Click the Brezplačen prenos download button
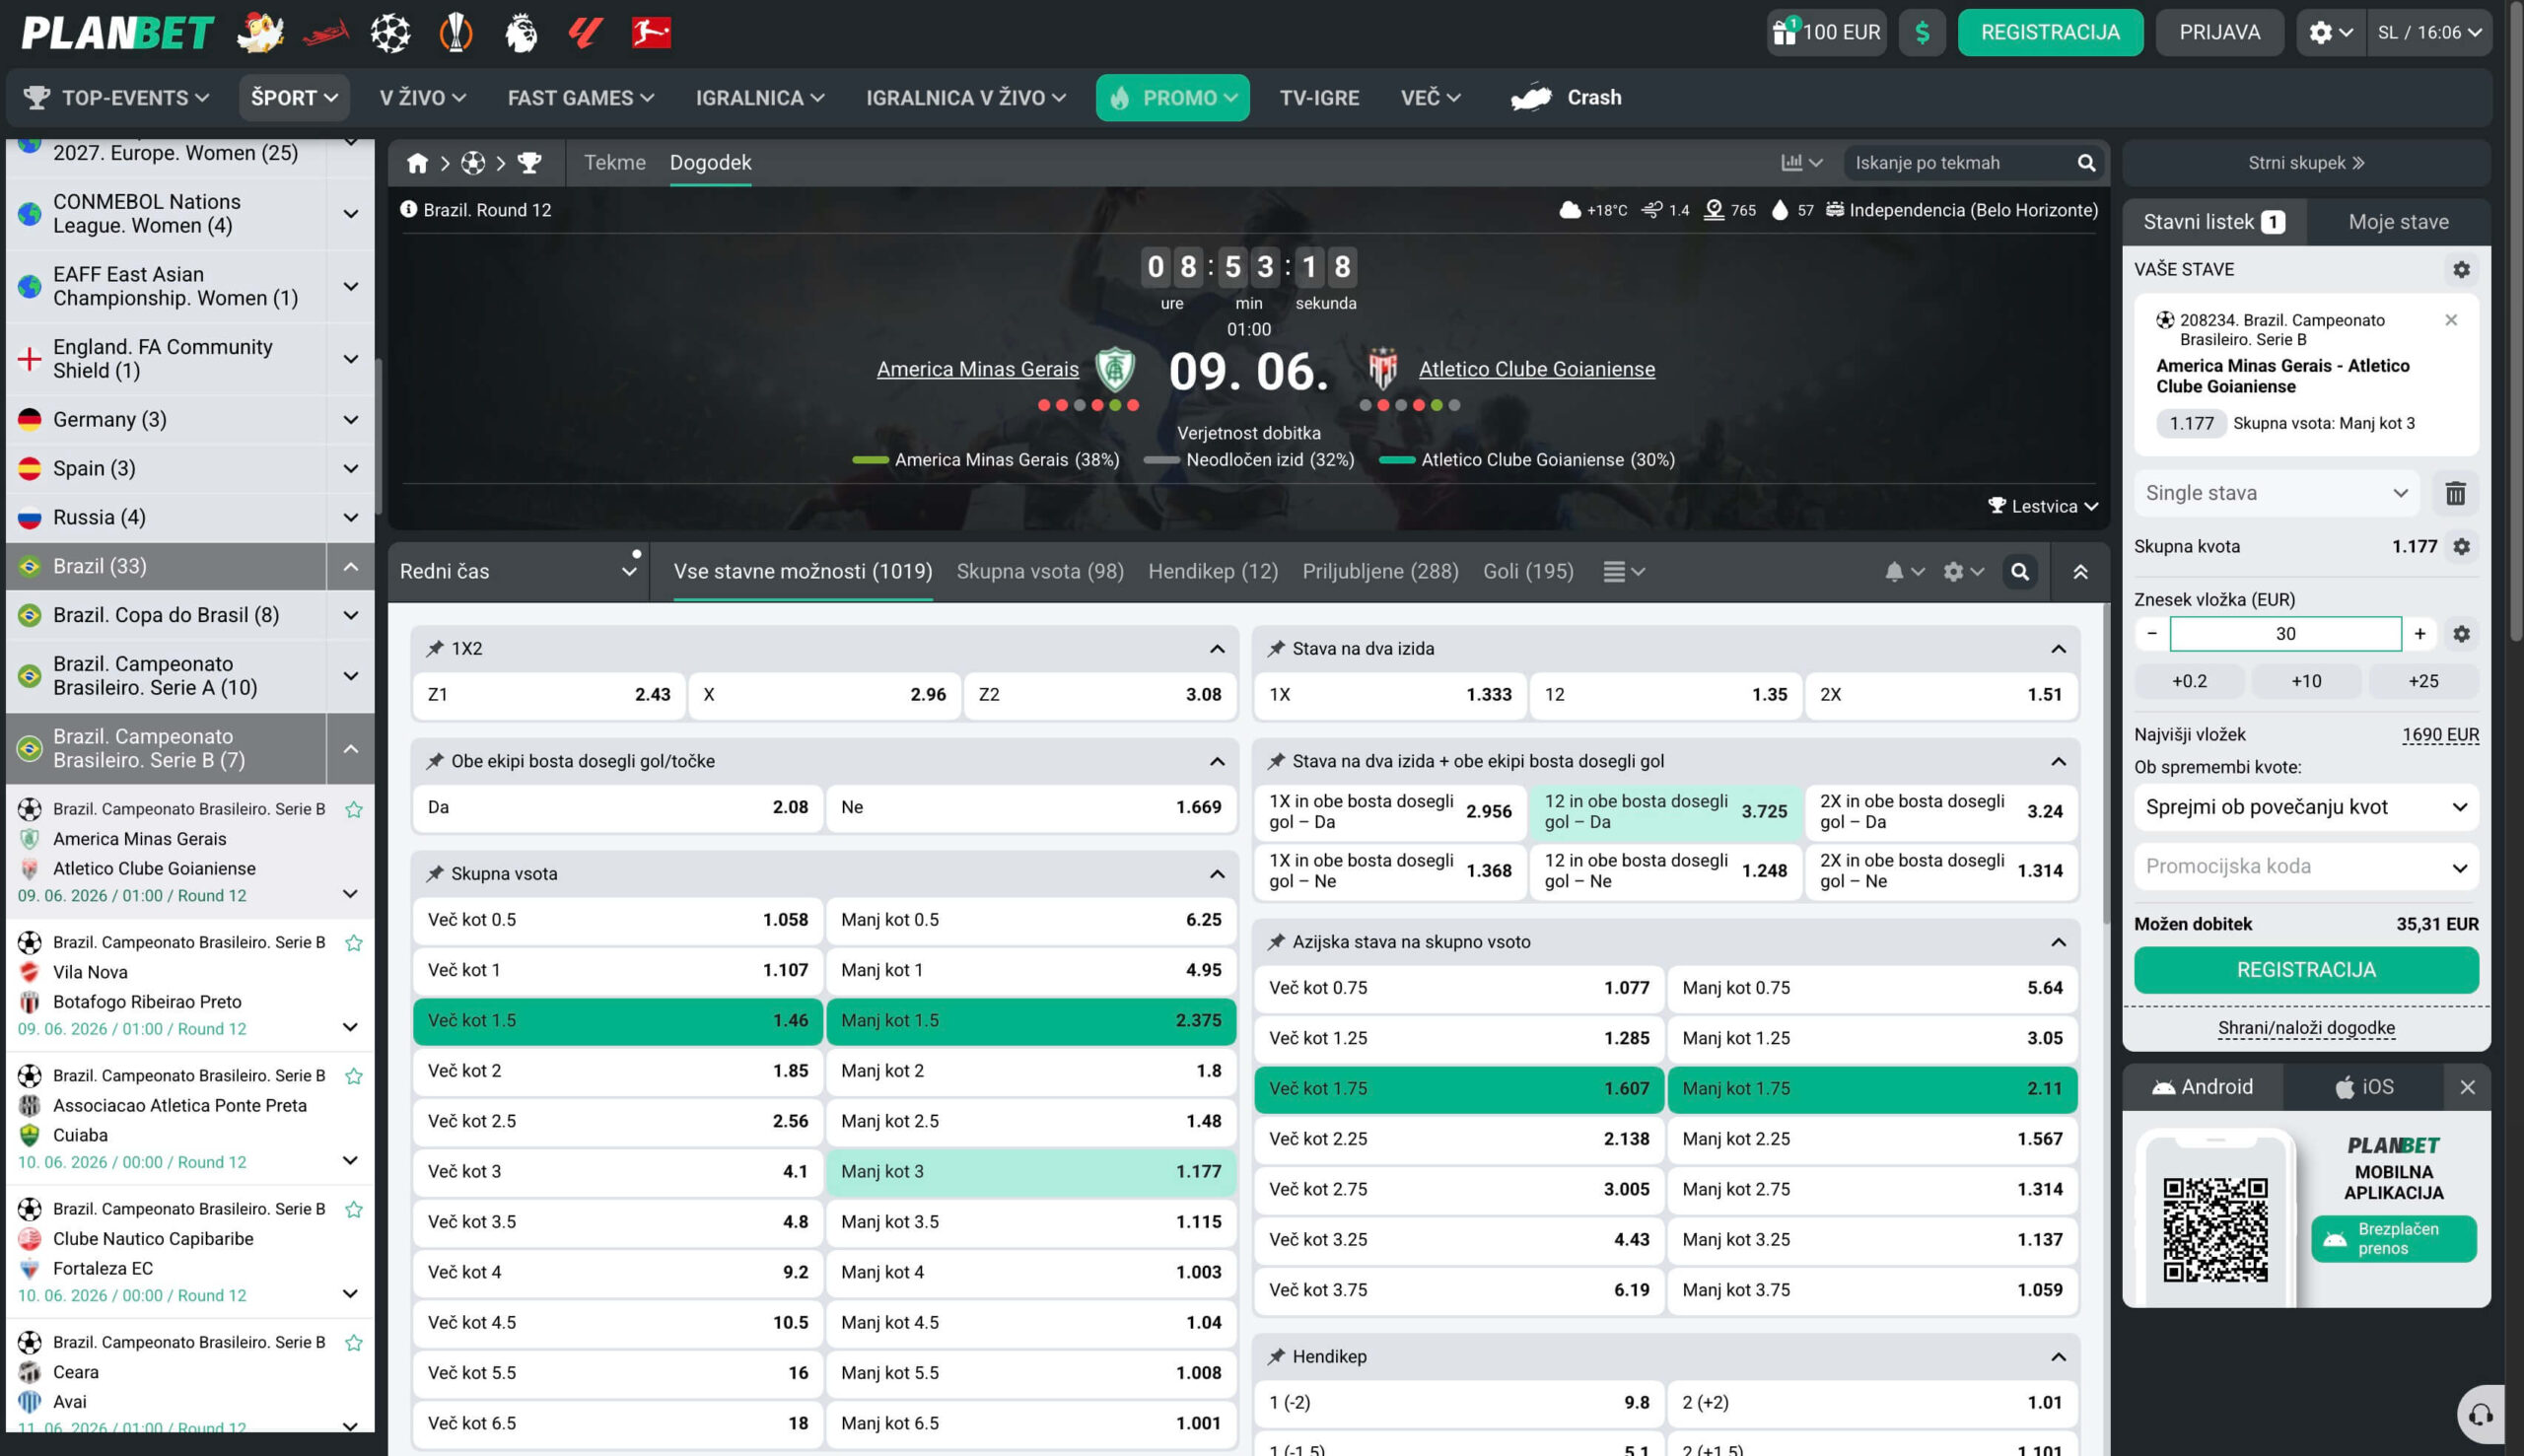This screenshot has width=2524, height=1456. tap(2393, 1239)
